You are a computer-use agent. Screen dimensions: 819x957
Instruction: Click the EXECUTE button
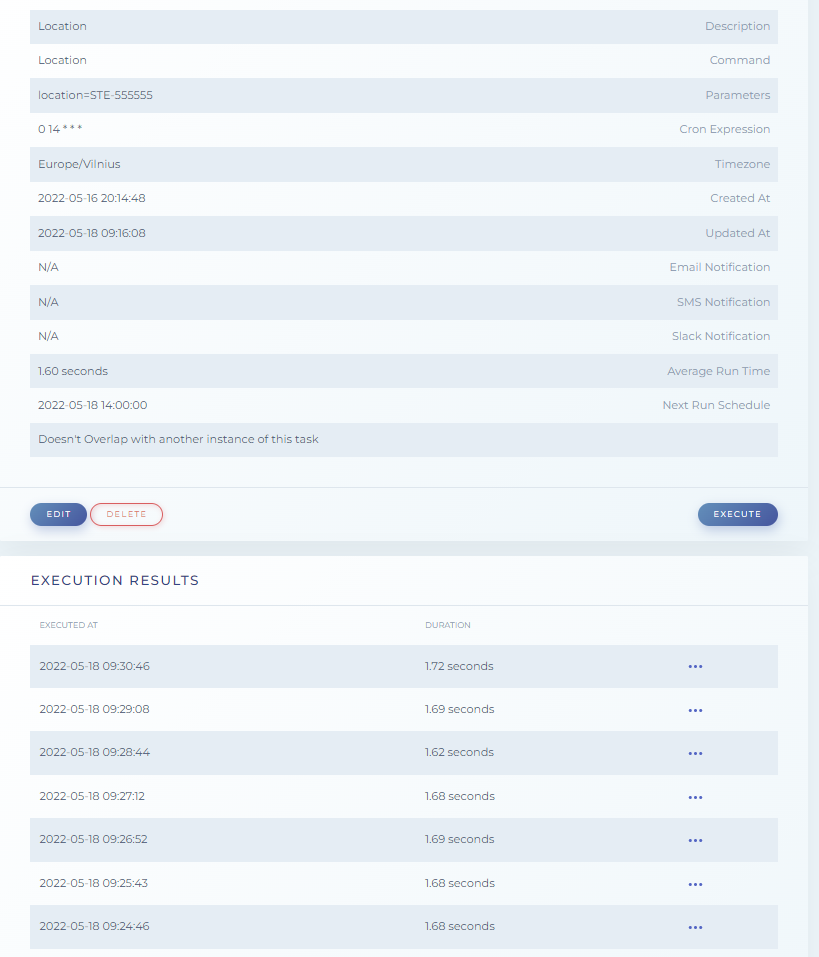[737, 514]
